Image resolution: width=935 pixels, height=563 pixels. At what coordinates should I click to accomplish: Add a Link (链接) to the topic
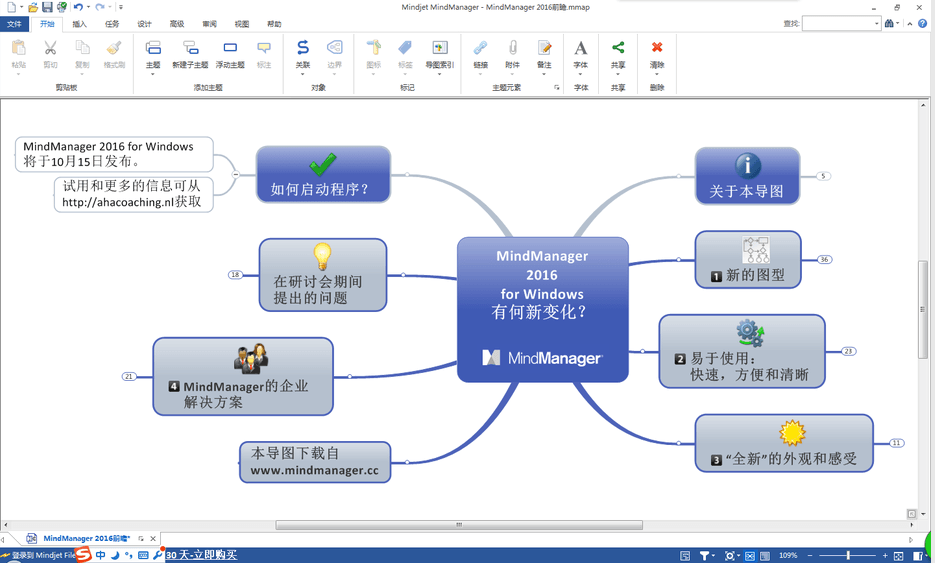click(x=481, y=48)
